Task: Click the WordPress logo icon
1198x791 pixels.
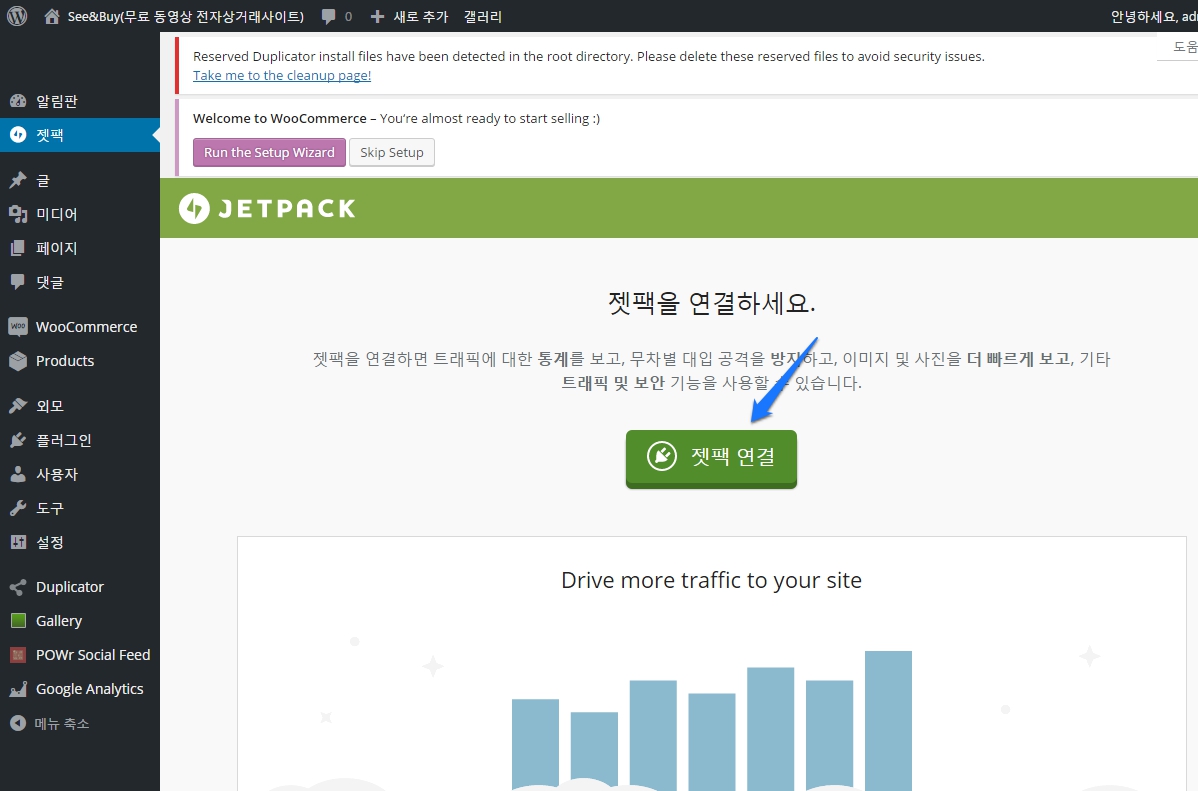Action: pos(17,16)
